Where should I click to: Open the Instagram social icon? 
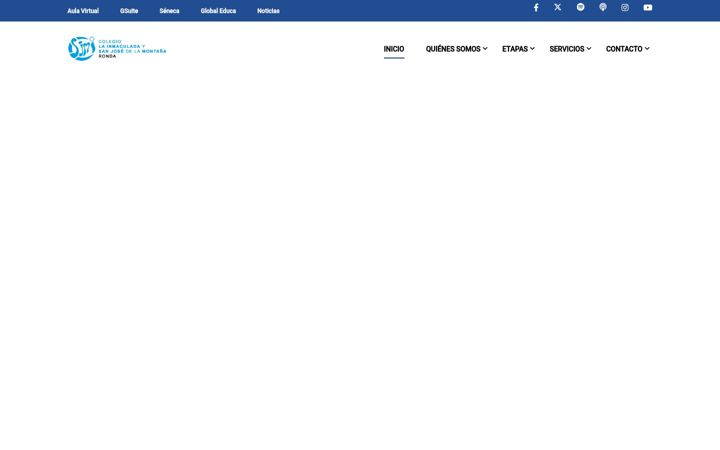[x=625, y=7]
